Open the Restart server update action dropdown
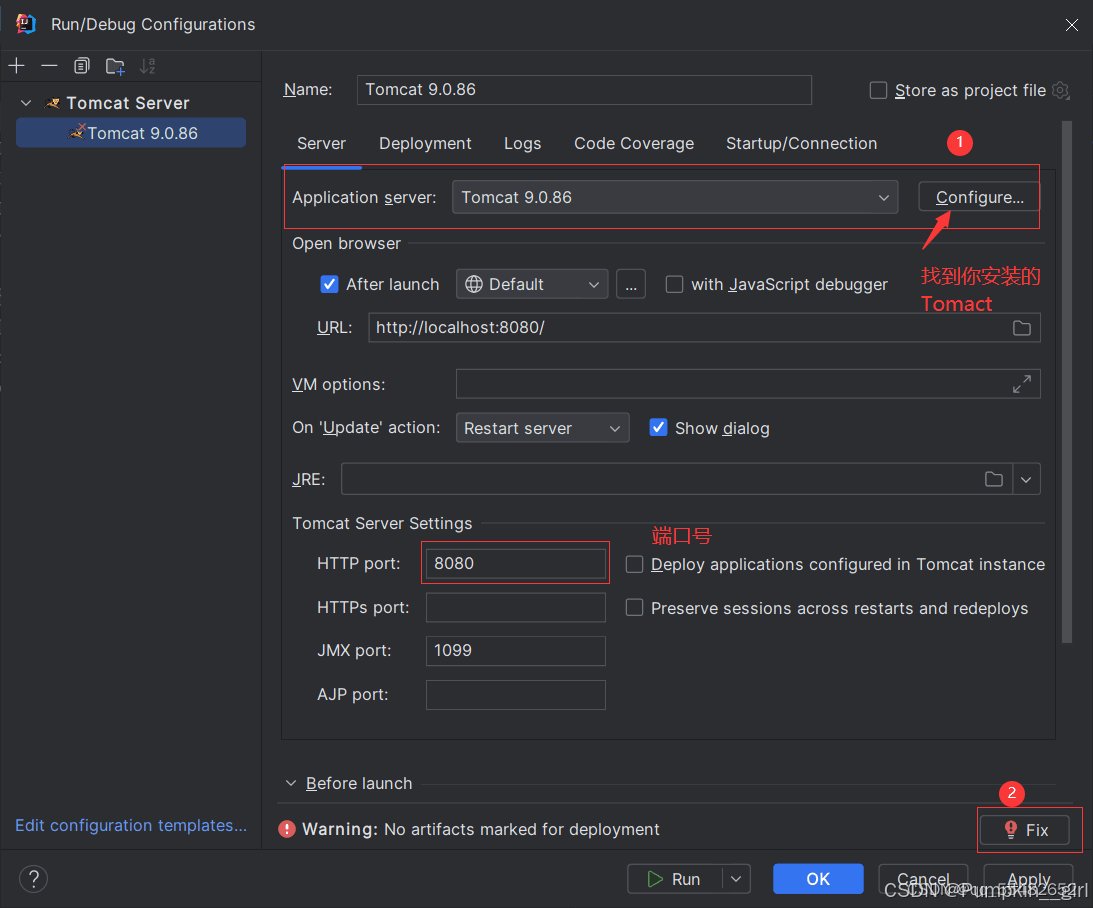Viewport: 1093px width, 908px height. [x=542, y=428]
